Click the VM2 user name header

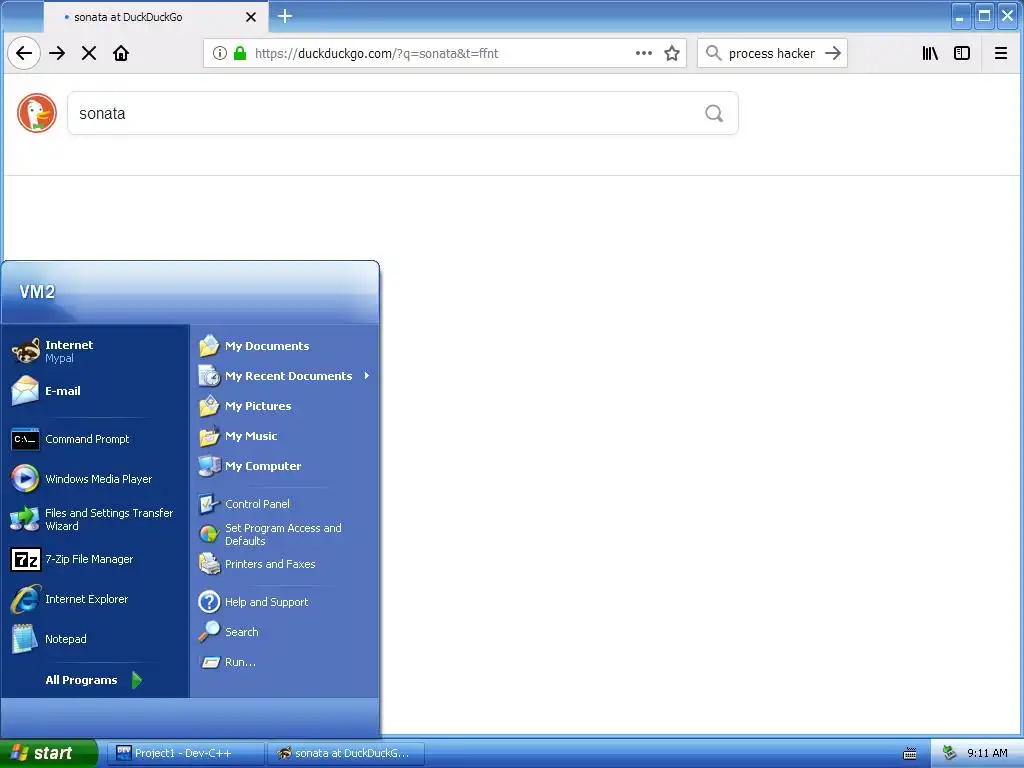coord(37,292)
